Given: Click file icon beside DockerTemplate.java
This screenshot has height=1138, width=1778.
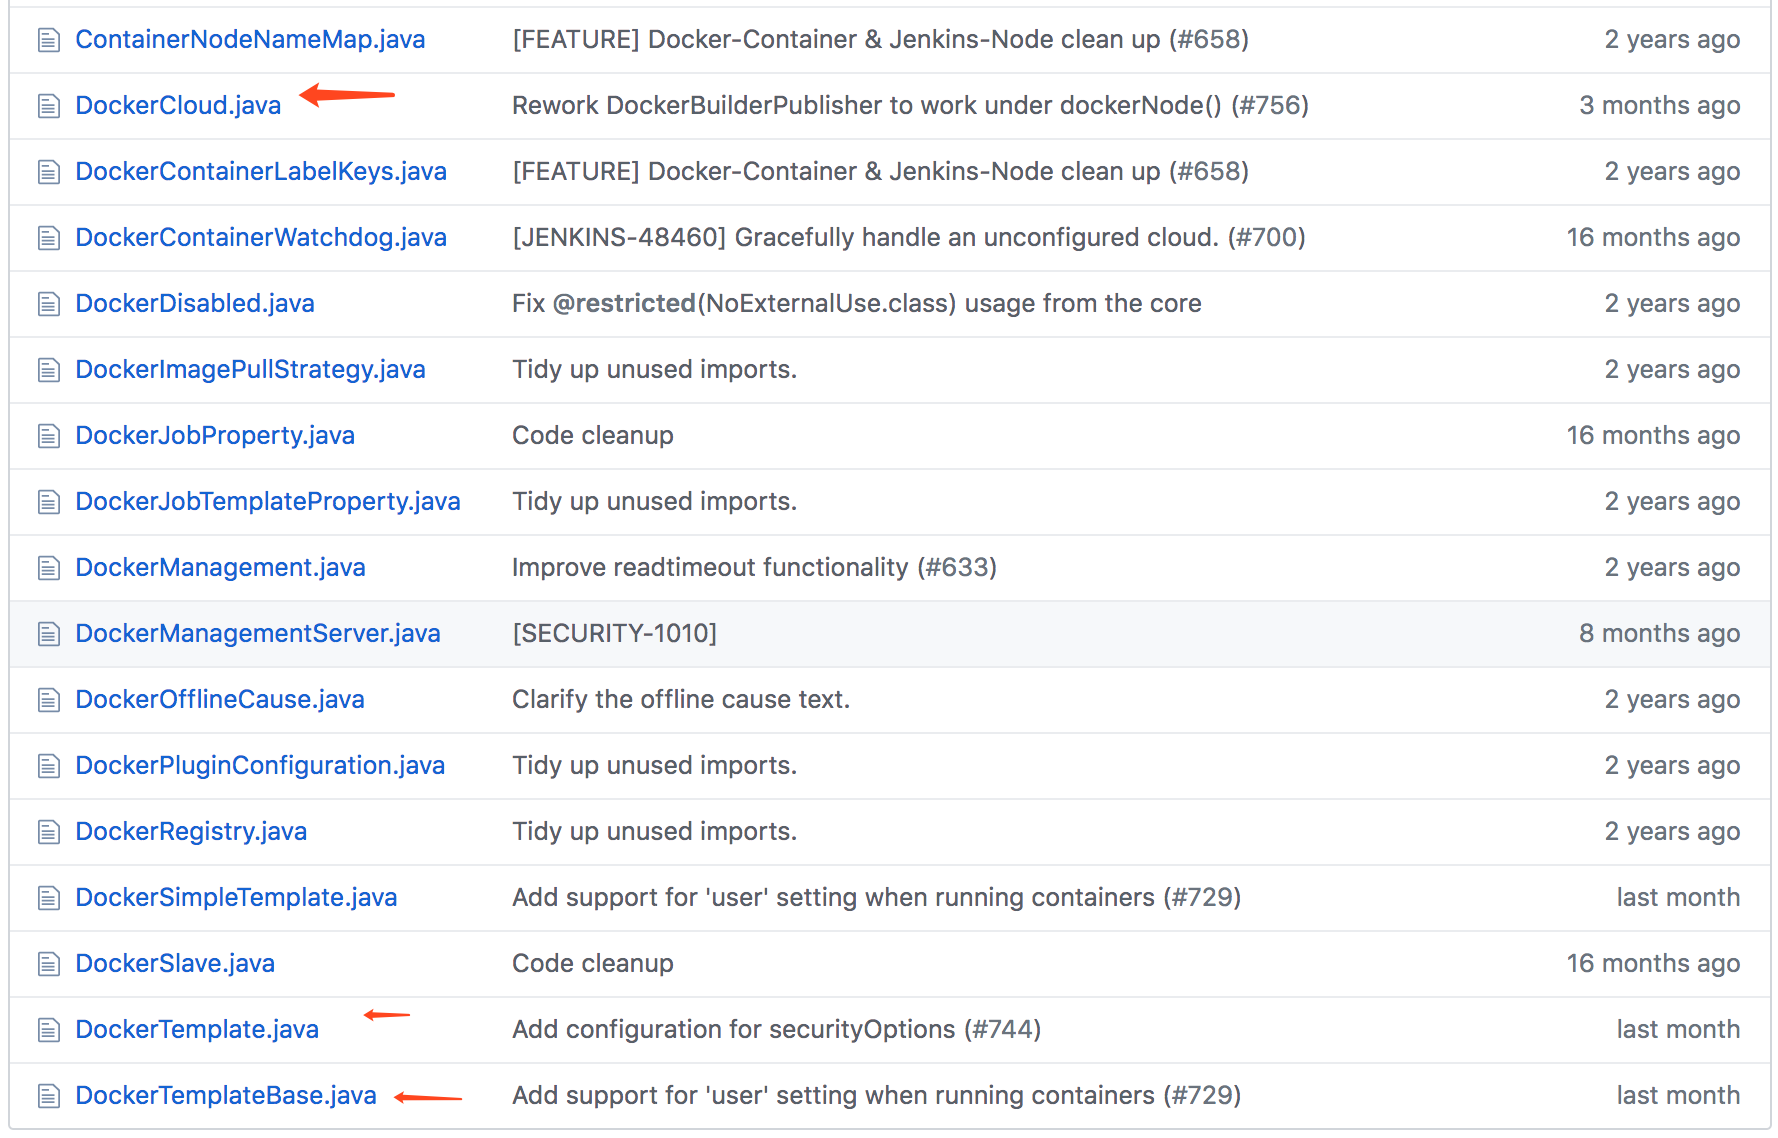Looking at the screenshot, I should tap(48, 1030).
